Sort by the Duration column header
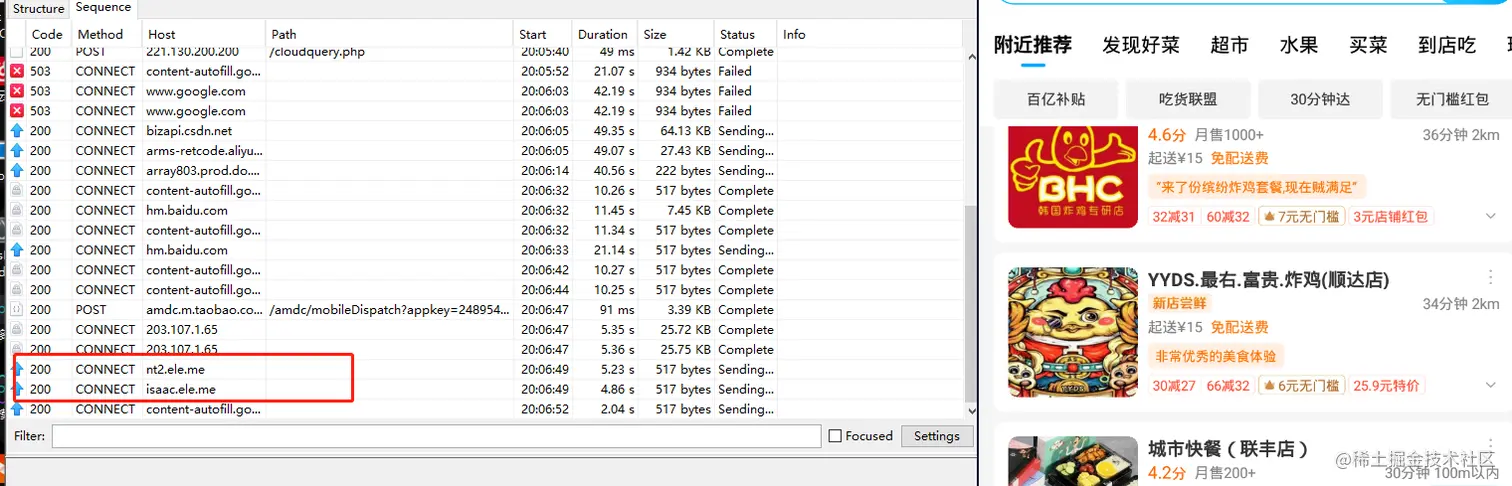 point(603,34)
